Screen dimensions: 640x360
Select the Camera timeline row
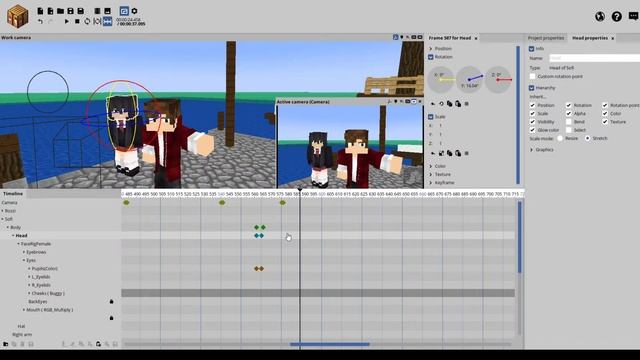tap(60, 202)
